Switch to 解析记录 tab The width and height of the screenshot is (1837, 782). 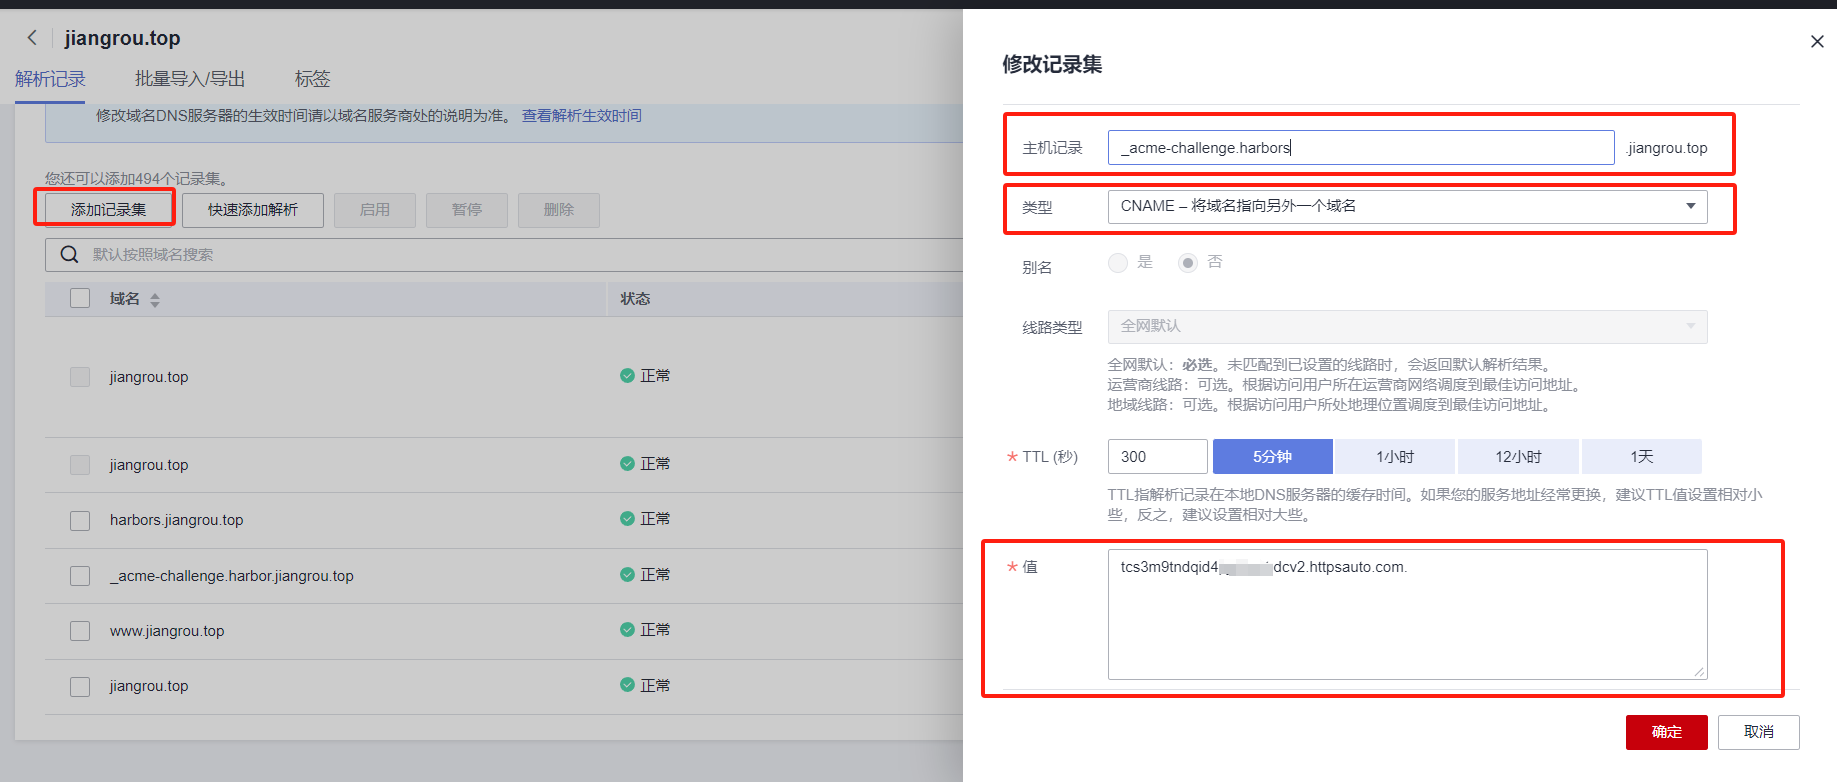pyautogui.click(x=50, y=79)
